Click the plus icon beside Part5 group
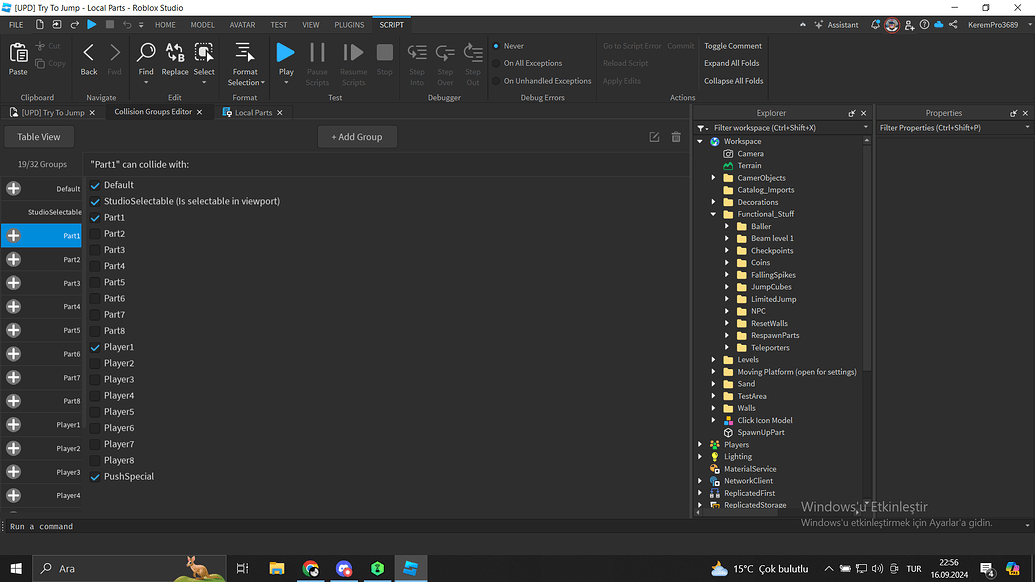The height and width of the screenshot is (582, 1035). click(x=13, y=330)
